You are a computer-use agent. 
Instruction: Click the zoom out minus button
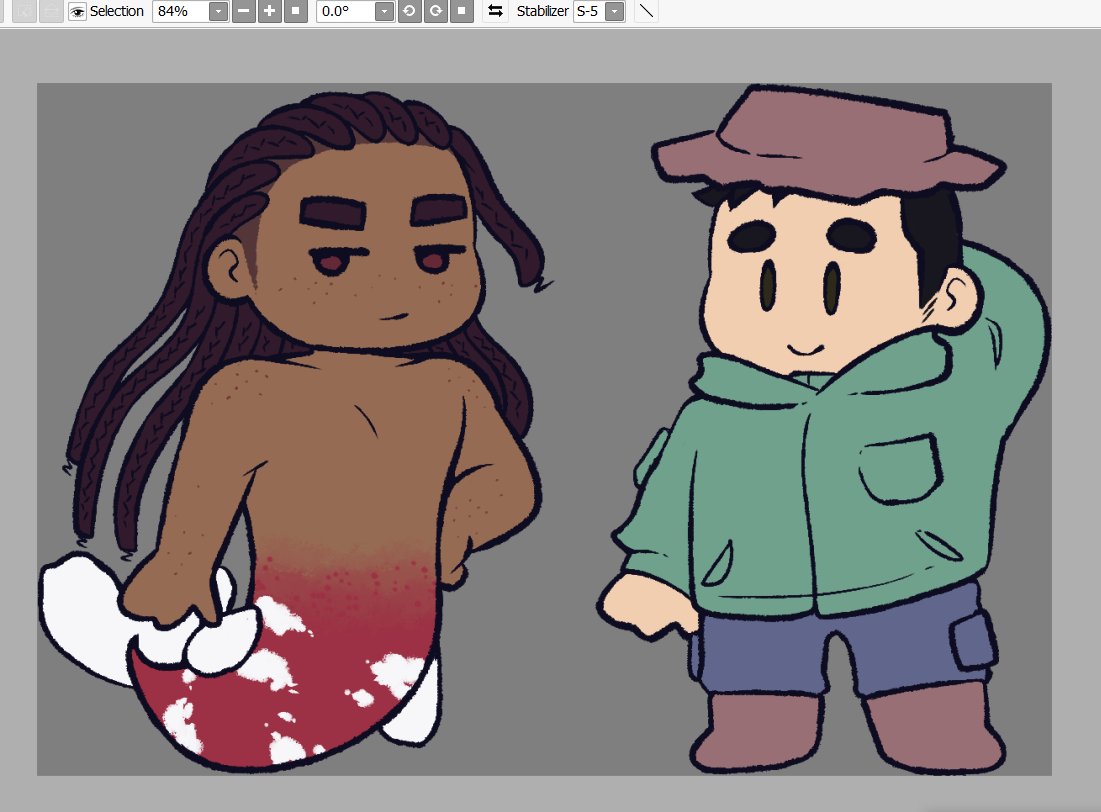click(x=244, y=11)
